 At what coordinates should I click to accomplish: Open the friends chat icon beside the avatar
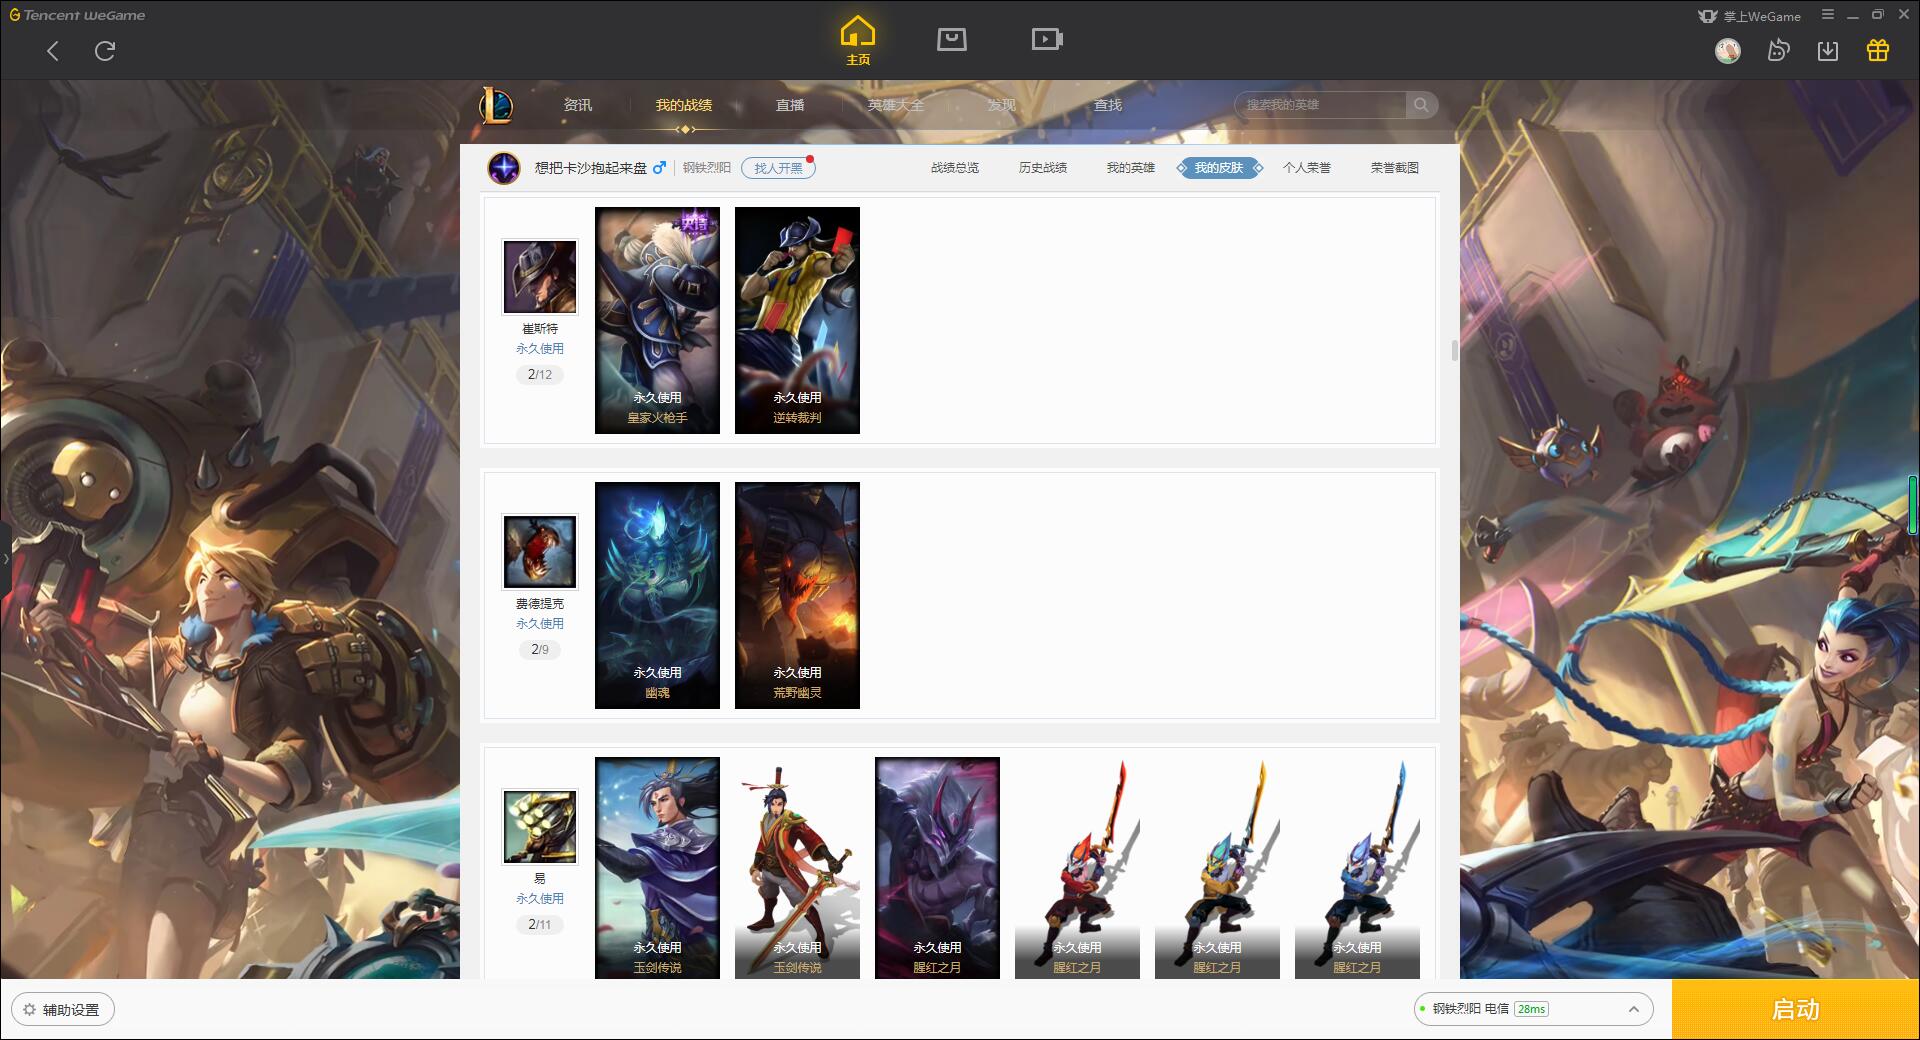(1778, 50)
